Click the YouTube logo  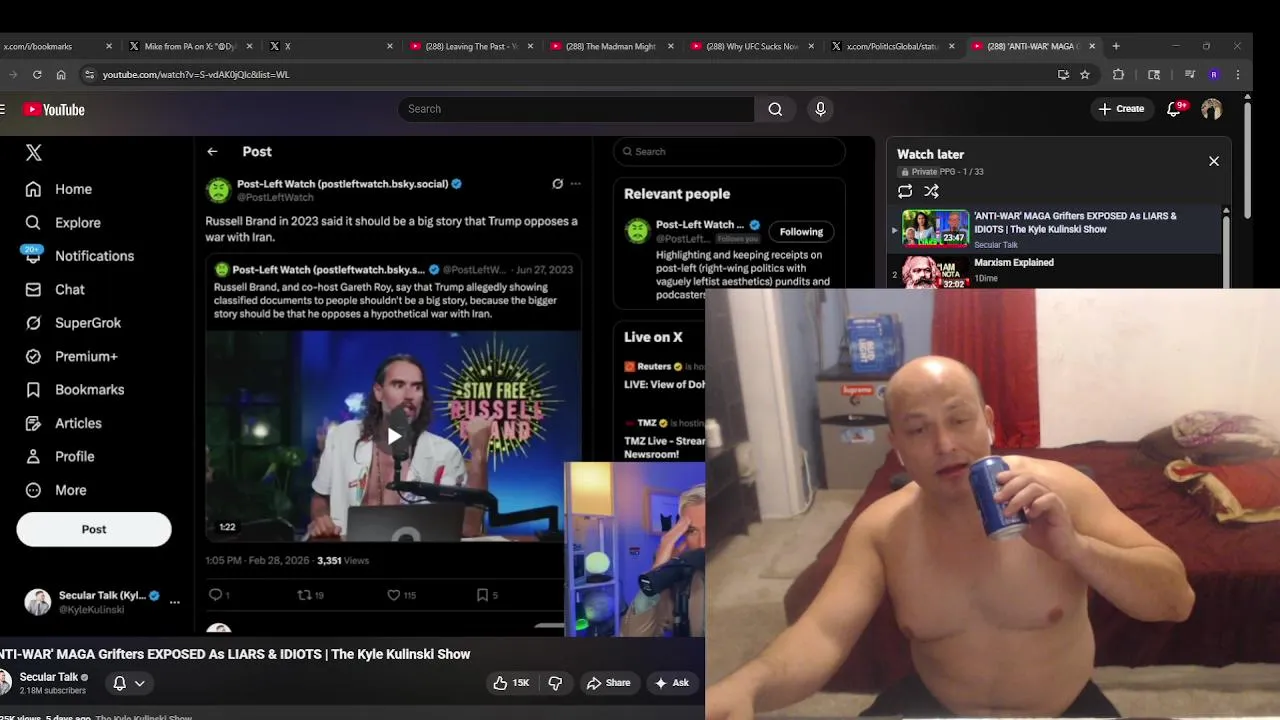(x=54, y=110)
